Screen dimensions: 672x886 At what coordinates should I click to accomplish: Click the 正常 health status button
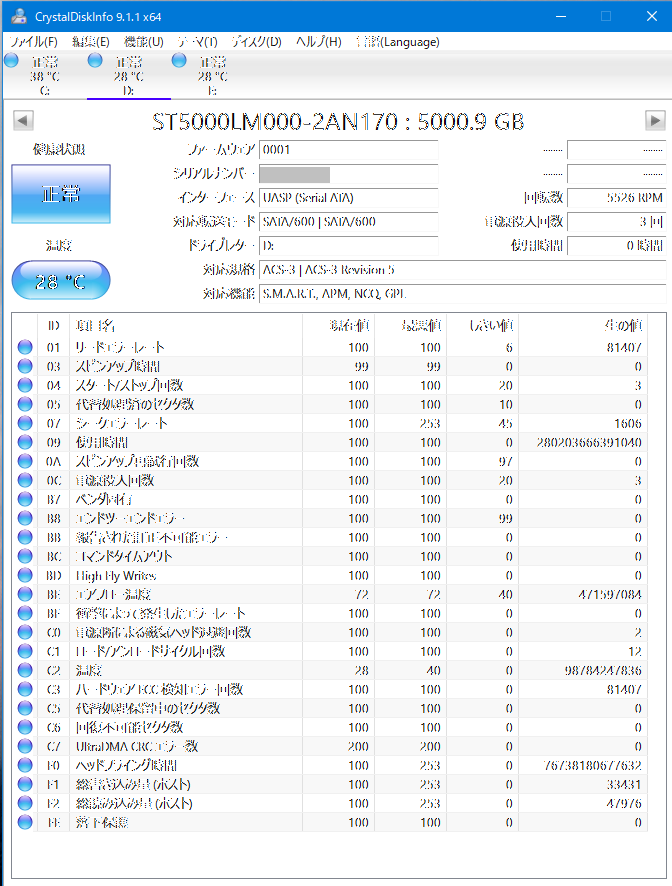point(61,194)
